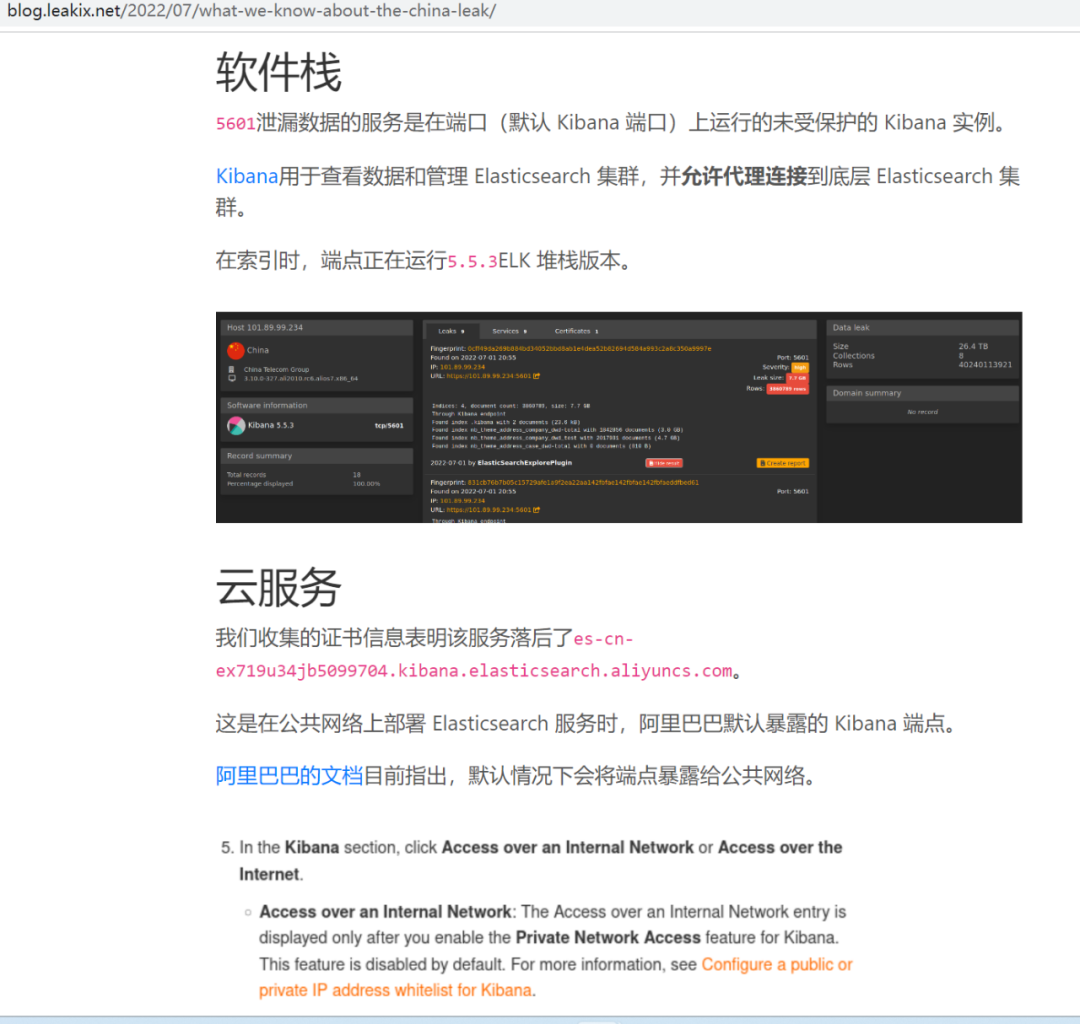The width and height of the screenshot is (1080, 1024).
Task: Click the bold 允许代理连接 text
Action: [x=745, y=176]
